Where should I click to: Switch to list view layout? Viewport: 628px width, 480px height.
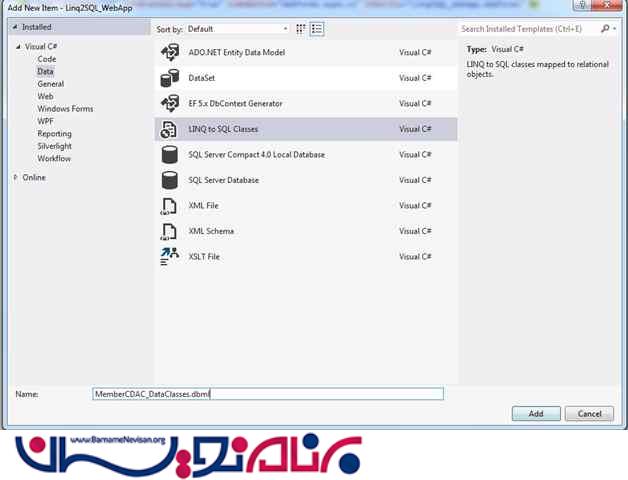(315, 29)
